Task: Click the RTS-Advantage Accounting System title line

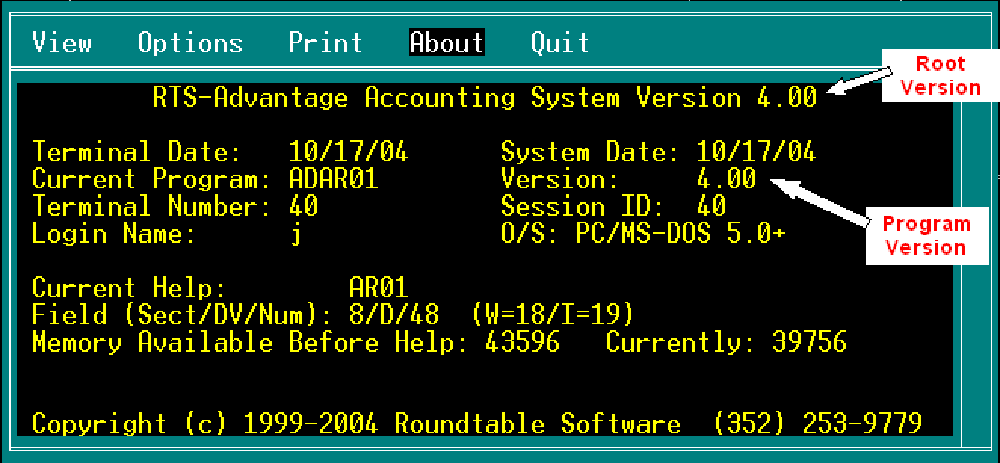Action: coord(485,98)
